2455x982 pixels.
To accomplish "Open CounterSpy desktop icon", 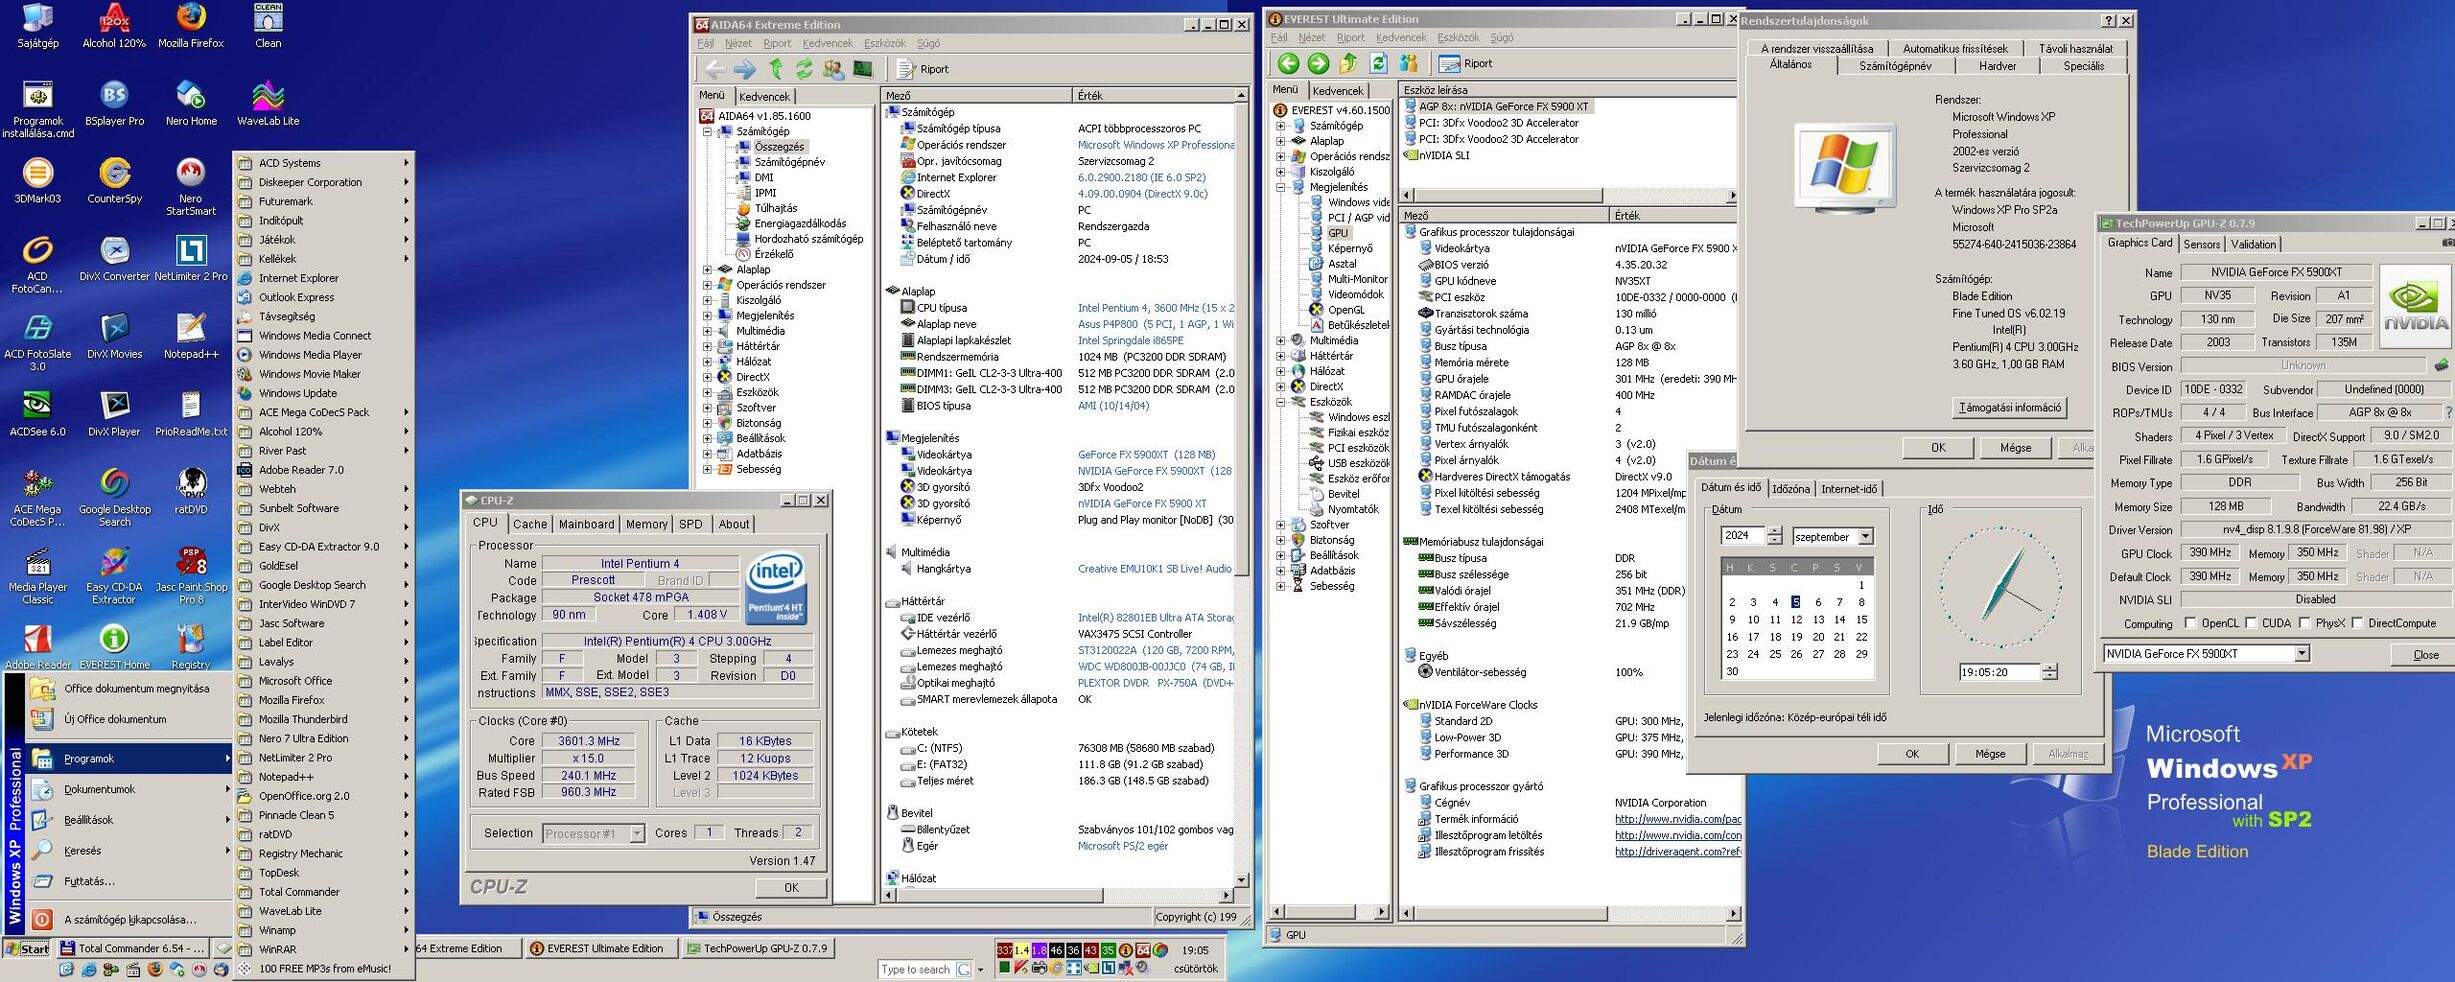I will 114,181.
